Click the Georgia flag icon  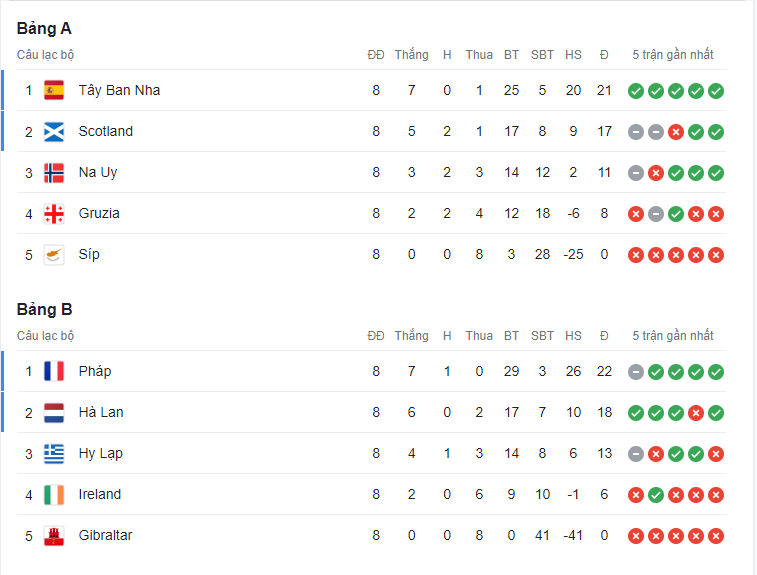(54, 213)
